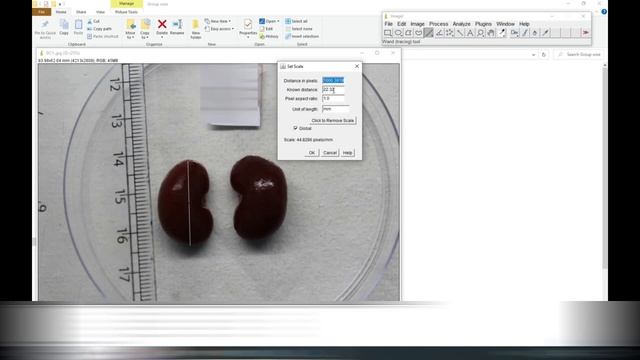Click the Known distance field
640x360 pixels.
(x=333, y=89)
